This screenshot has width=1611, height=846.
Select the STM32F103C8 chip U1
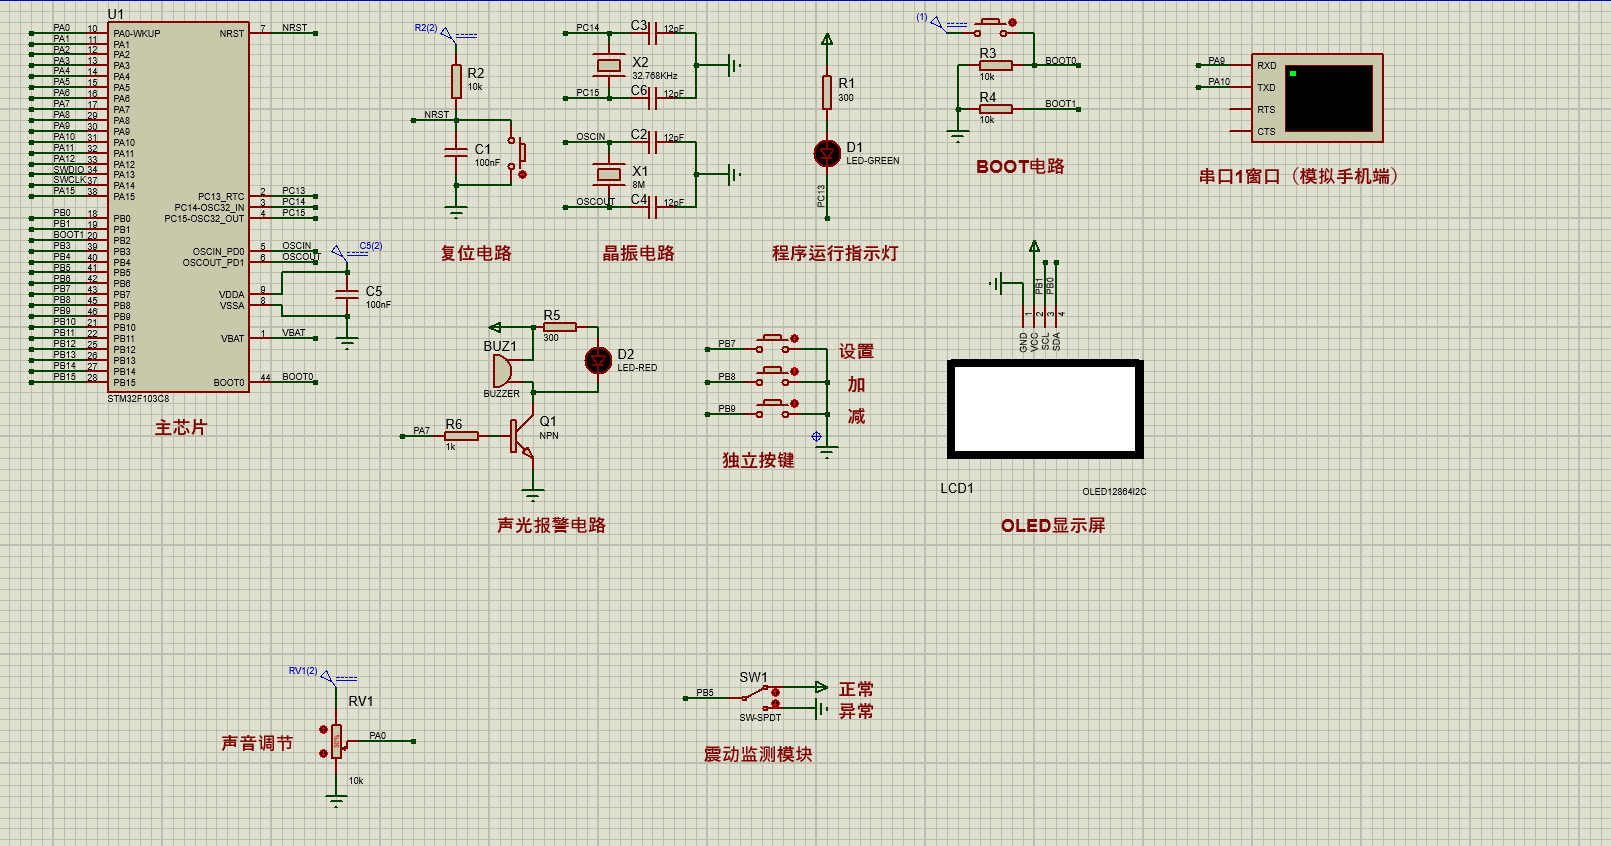coord(178,207)
